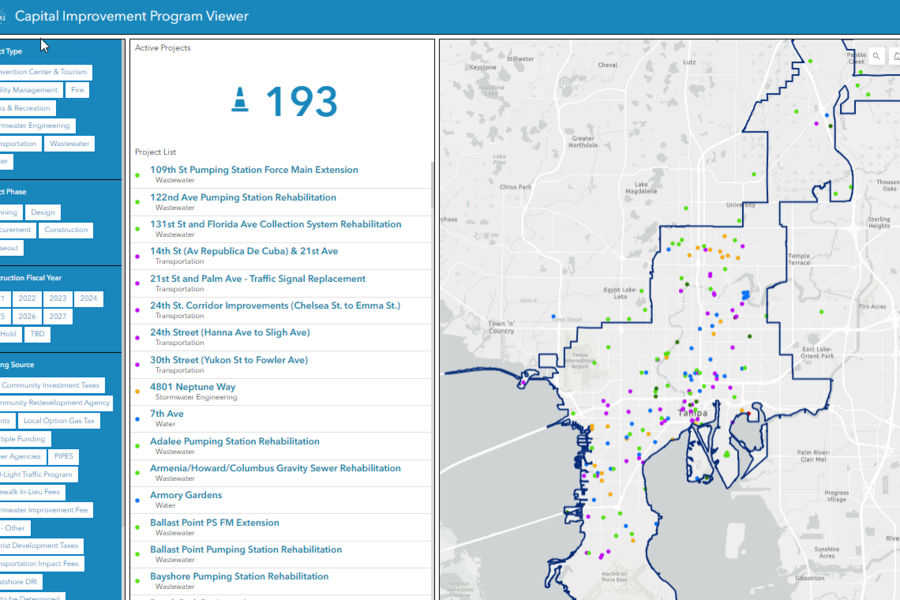
Task: Toggle the Fire project type filter
Action: tap(78, 90)
